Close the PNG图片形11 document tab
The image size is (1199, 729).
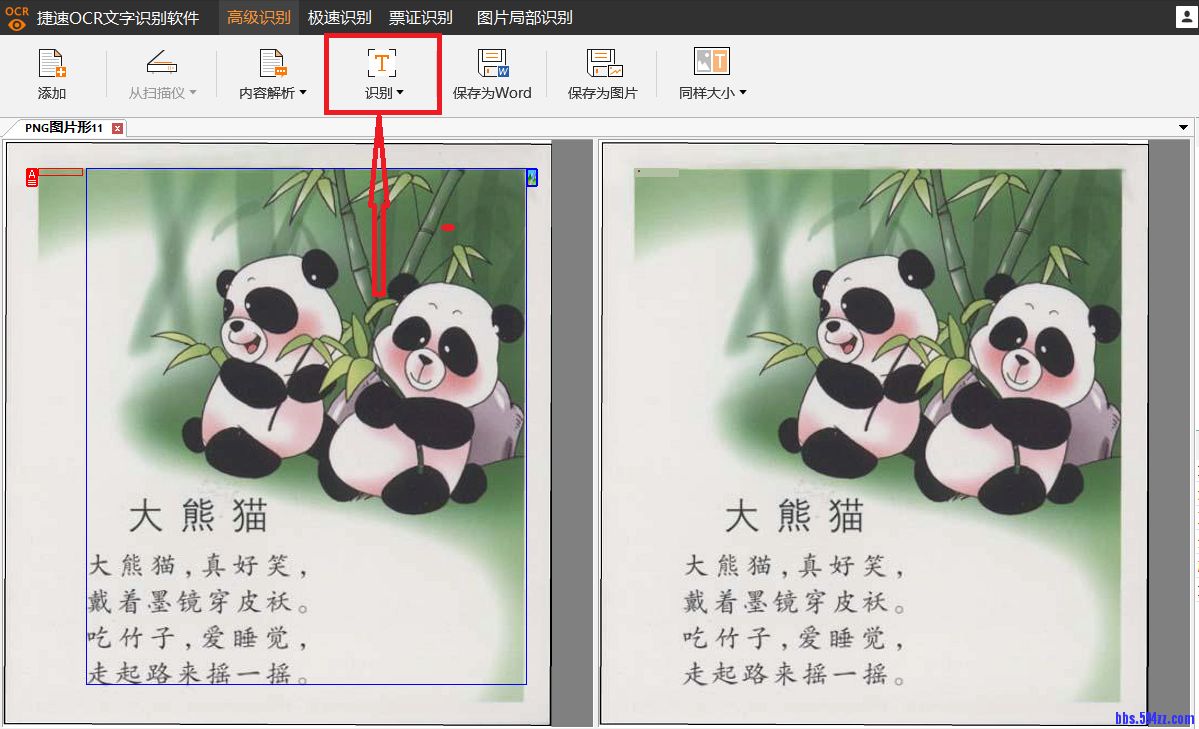pyautogui.click(x=118, y=128)
